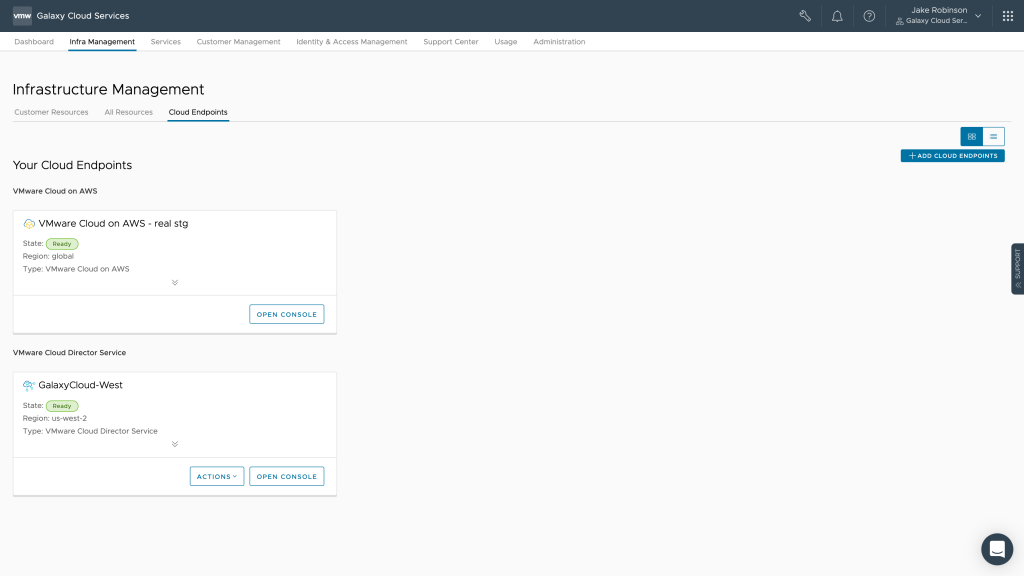
Task: Click Ready badge on AWS card
Action: pyautogui.click(x=62, y=244)
